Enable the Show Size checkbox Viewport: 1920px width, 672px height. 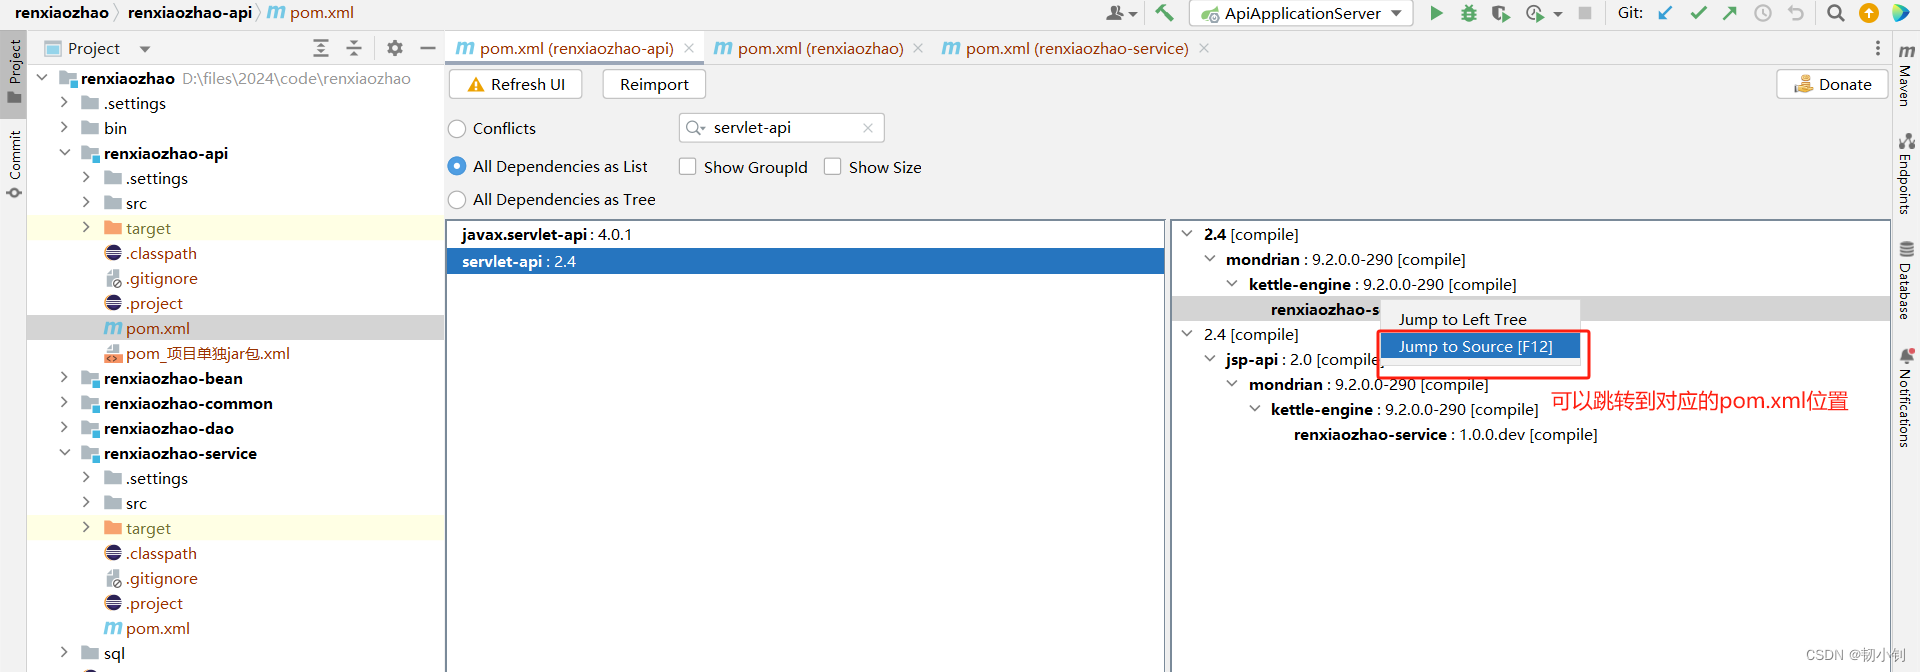coord(832,167)
